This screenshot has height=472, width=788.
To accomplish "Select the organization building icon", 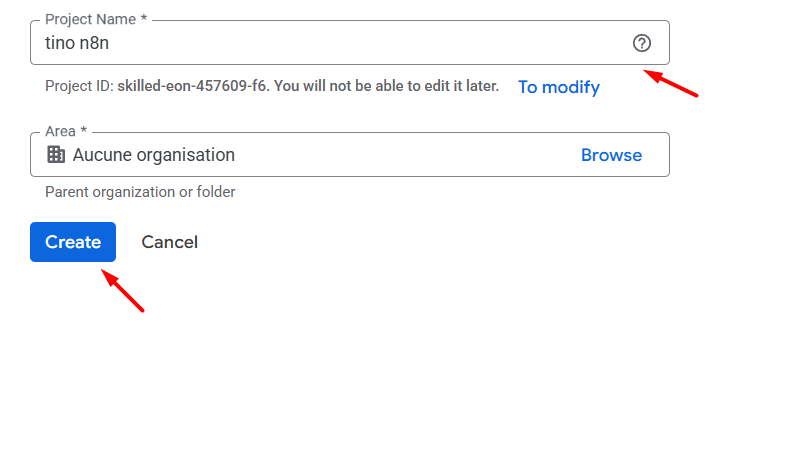I will [x=56, y=154].
